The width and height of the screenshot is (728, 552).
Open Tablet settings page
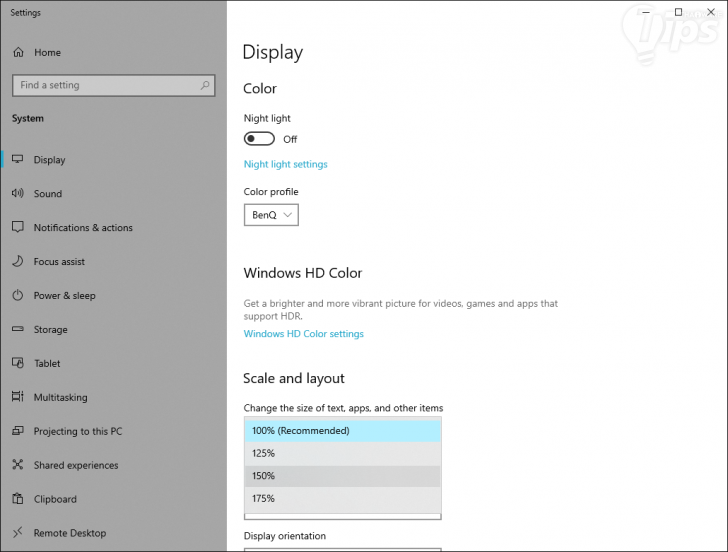[x=47, y=364]
